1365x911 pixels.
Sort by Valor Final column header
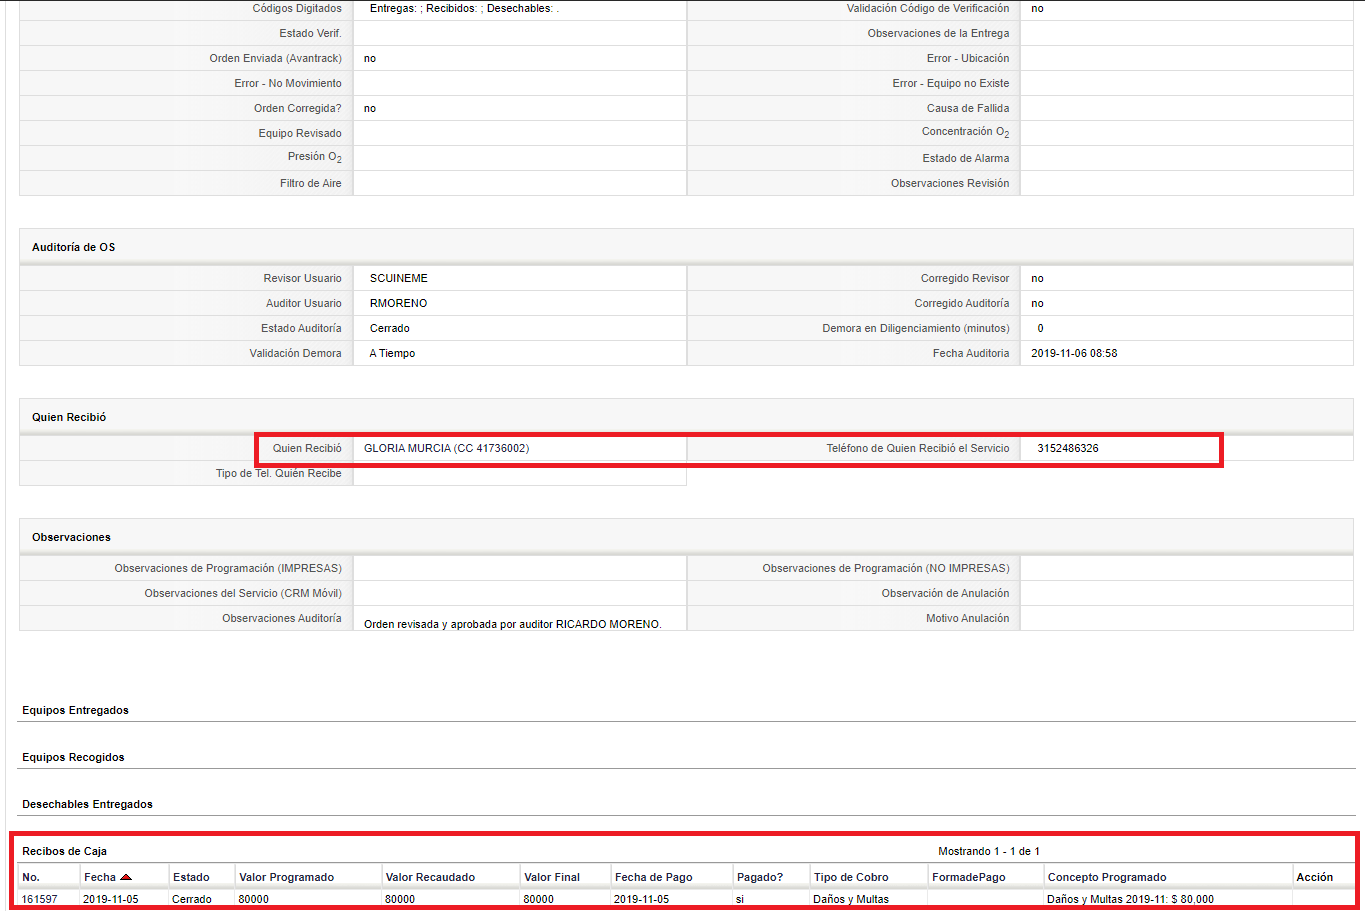click(552, 877)
